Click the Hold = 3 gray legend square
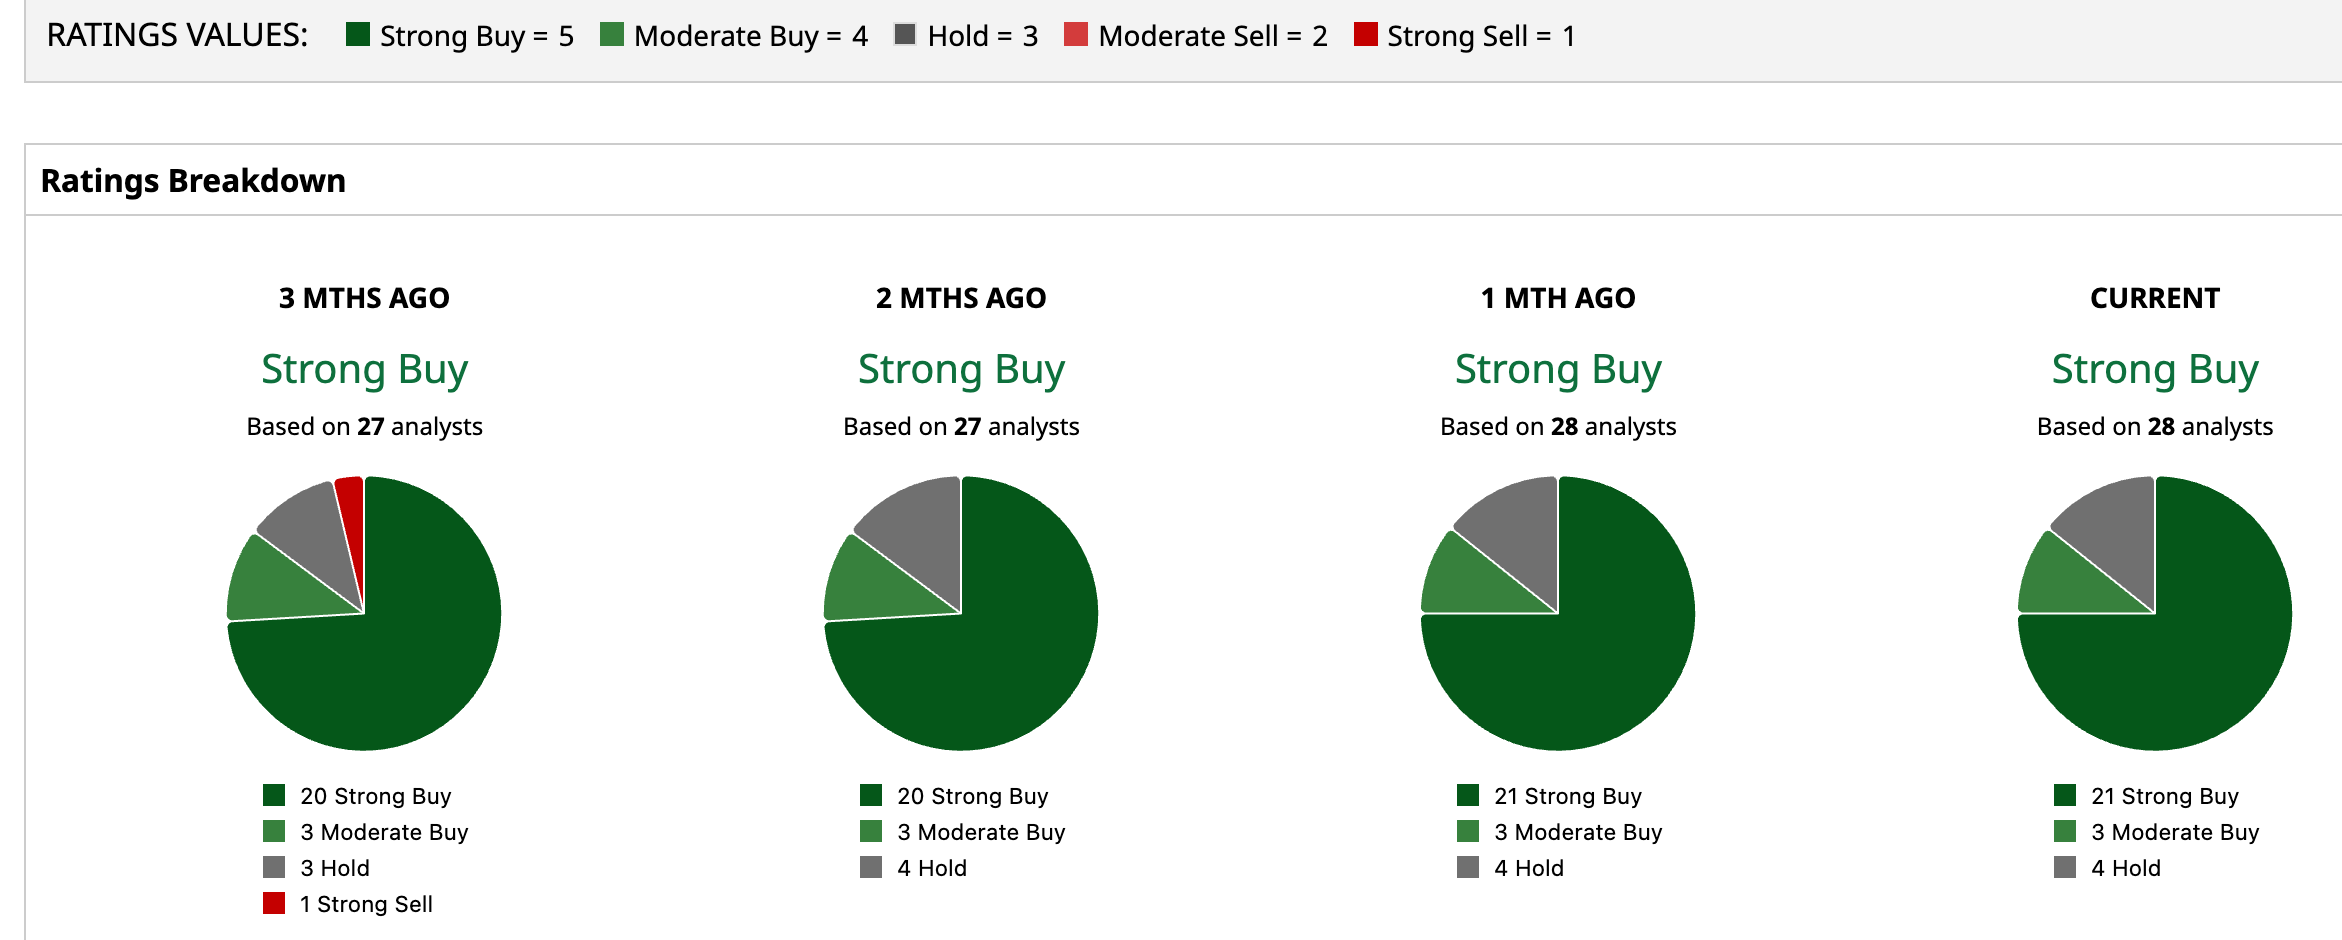Screen dimensions: 2342x940 pos(905,34)
